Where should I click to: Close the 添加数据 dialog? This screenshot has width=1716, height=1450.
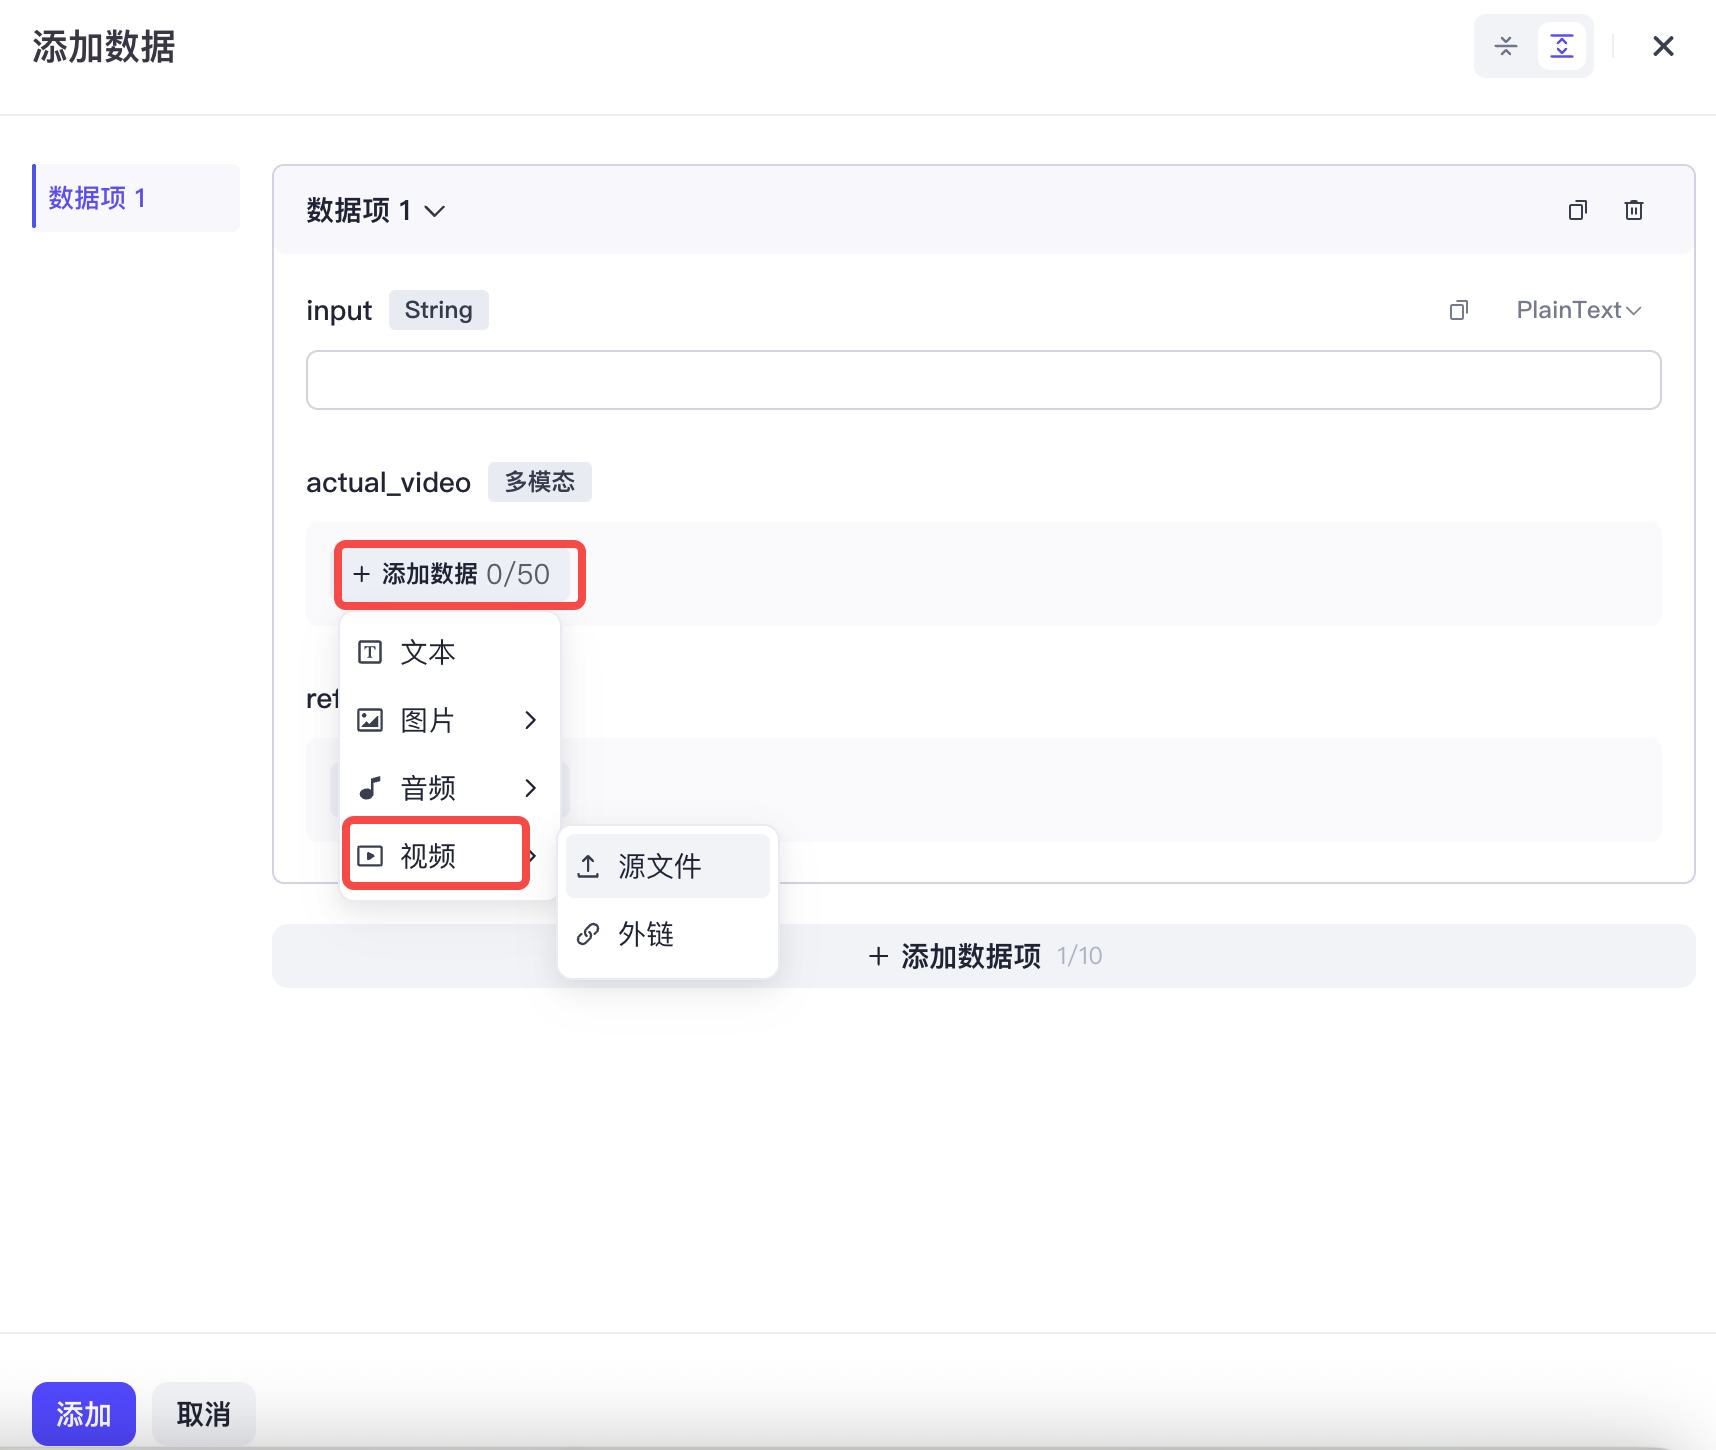(1663, 46)
